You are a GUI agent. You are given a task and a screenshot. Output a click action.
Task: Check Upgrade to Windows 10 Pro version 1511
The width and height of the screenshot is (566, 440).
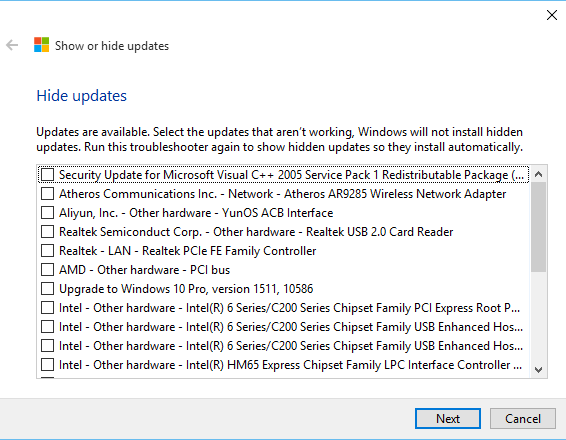coord(47,289)
